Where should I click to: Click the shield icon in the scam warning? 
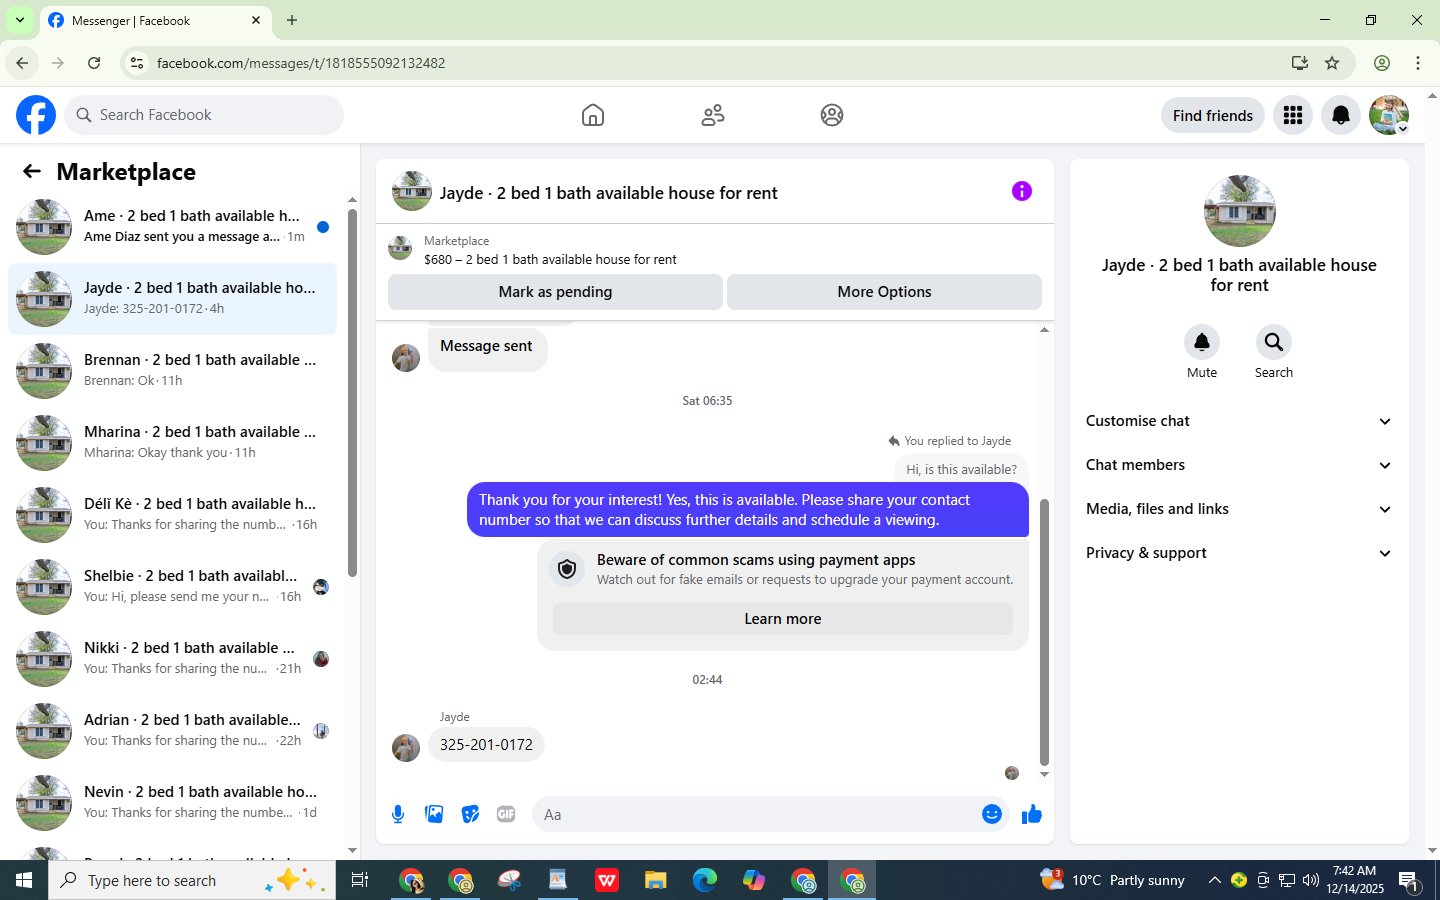point(567,569)
